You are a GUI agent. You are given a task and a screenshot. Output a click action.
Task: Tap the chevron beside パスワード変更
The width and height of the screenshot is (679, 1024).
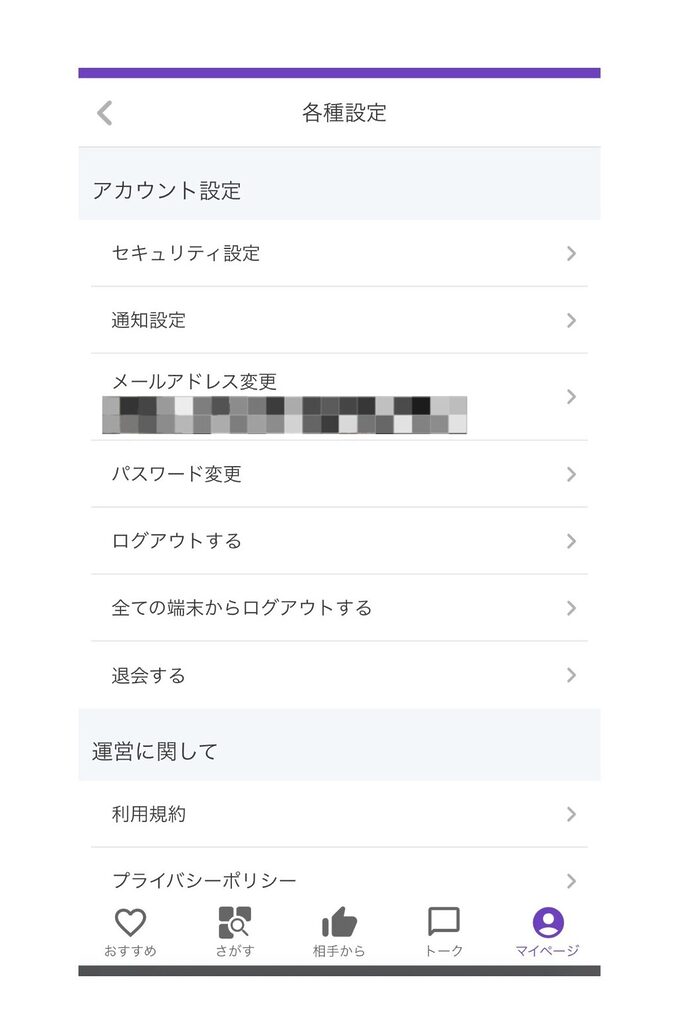pos(571,474)
